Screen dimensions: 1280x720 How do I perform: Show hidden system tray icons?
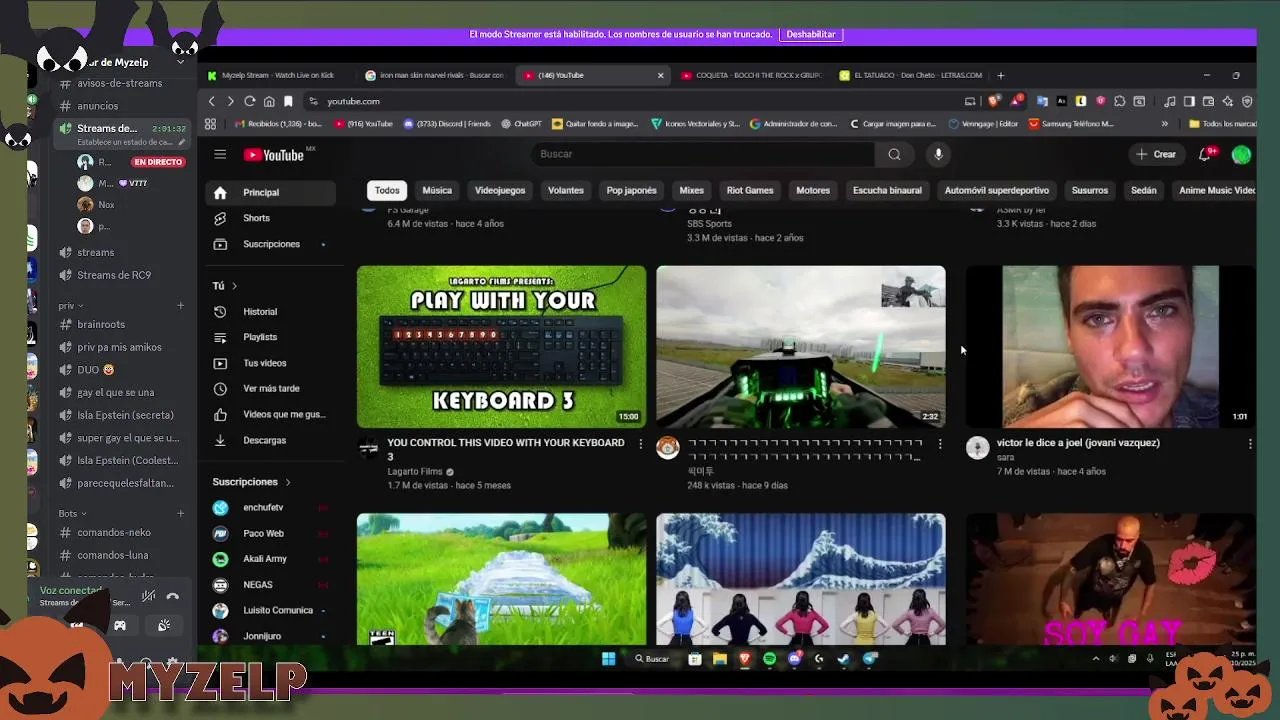click(1096, 658)
